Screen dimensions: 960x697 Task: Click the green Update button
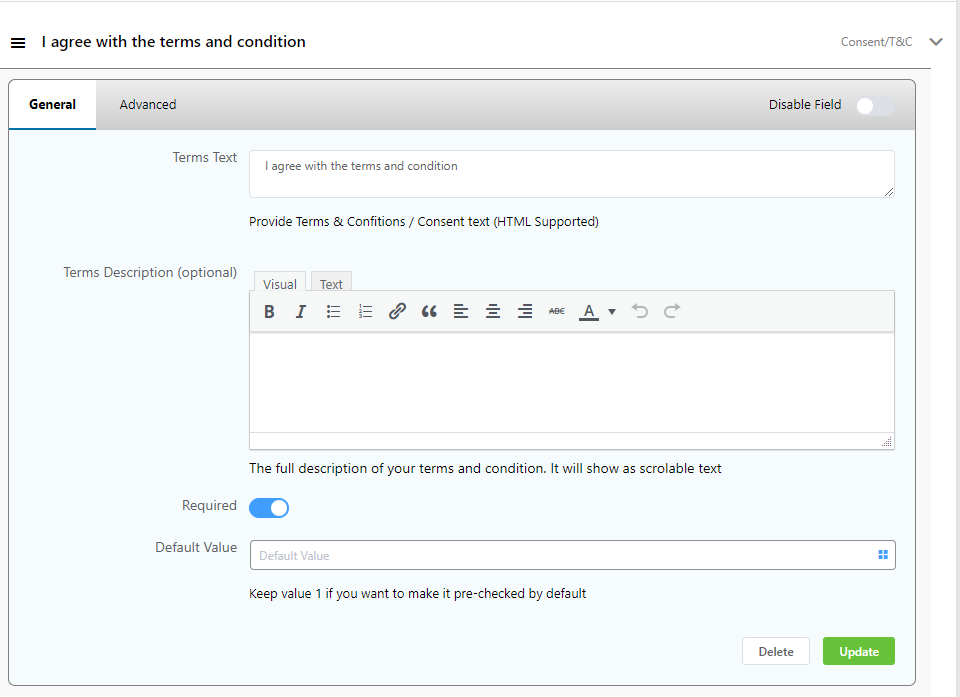pyautogui.click(x=858, y=651)
